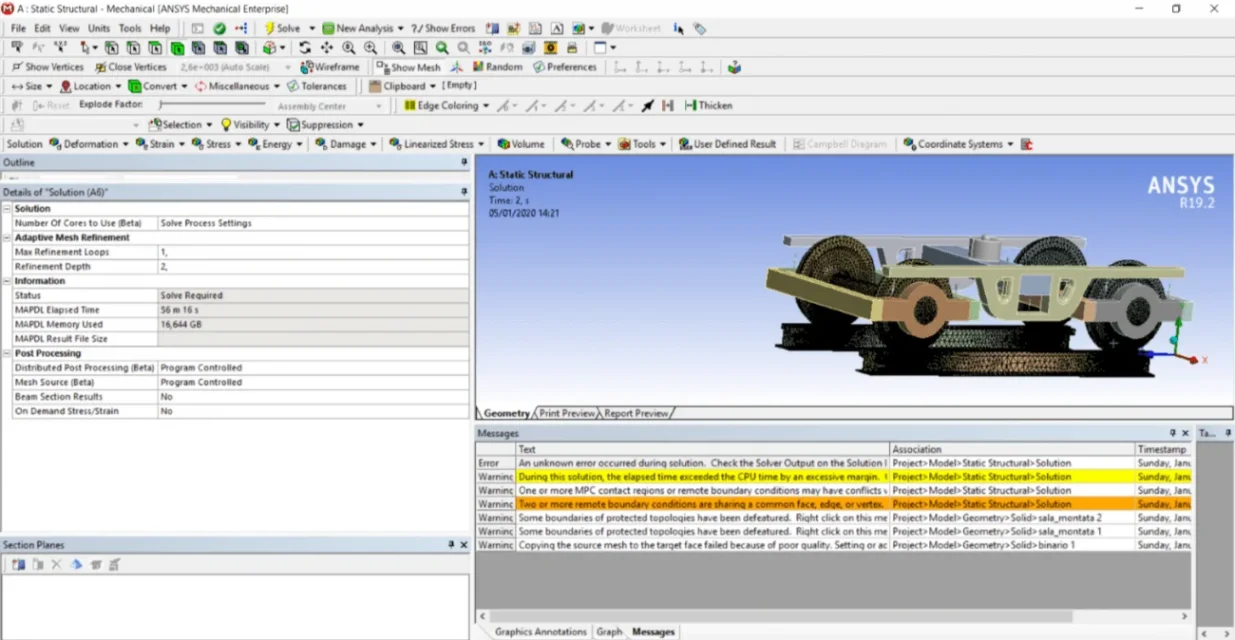Switch to the Report Preview tab

tap(636, 413)
